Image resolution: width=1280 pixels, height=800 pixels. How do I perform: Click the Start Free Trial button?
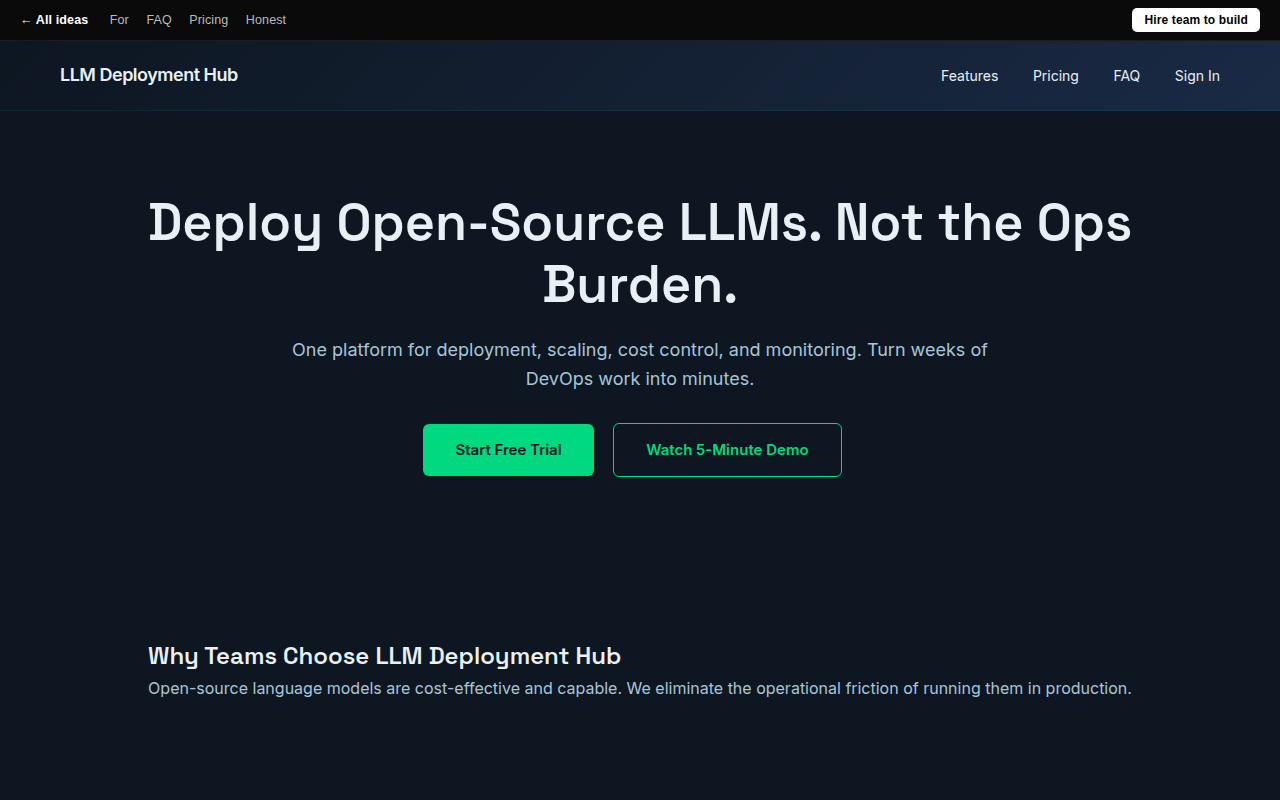[508, 450]
